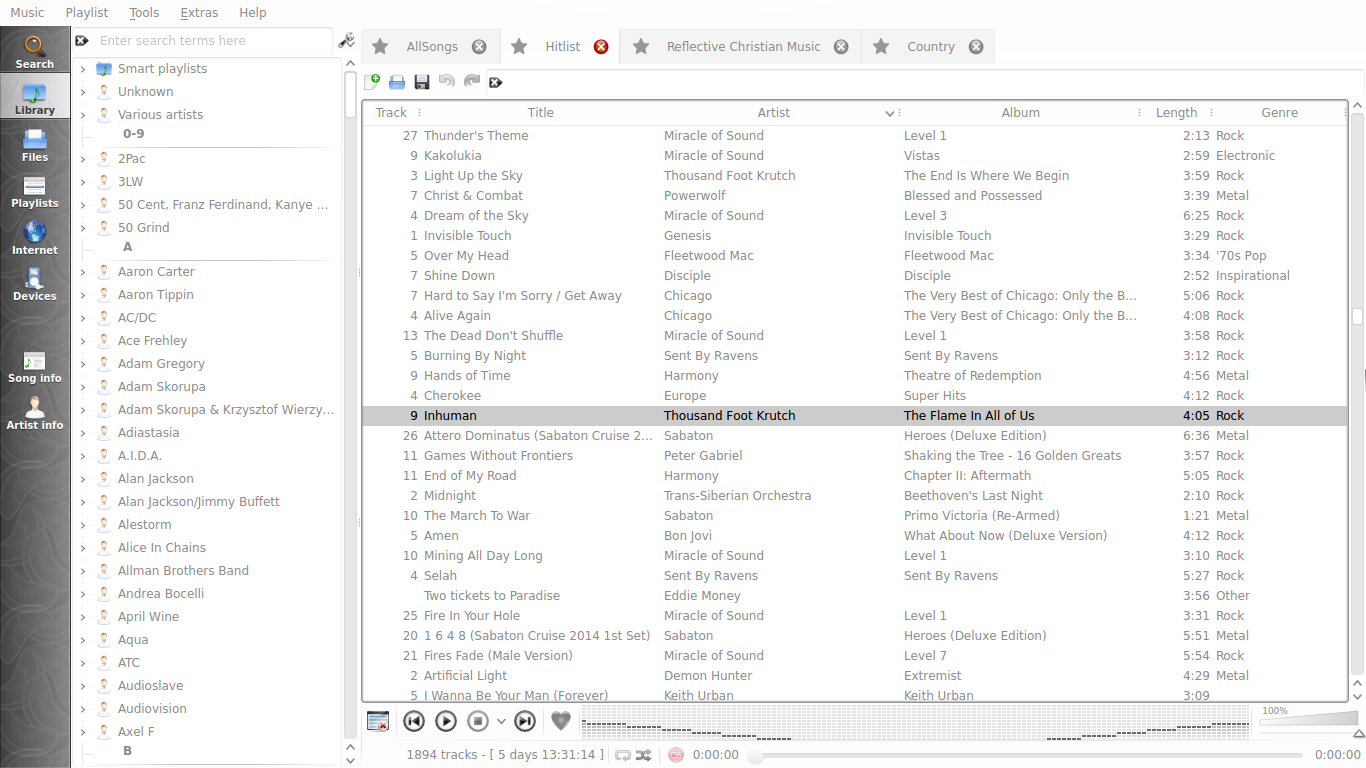The height and width of the screenshot is (768, 1366).
Task: Focus the library search terms field
Action: pos(213,41)
